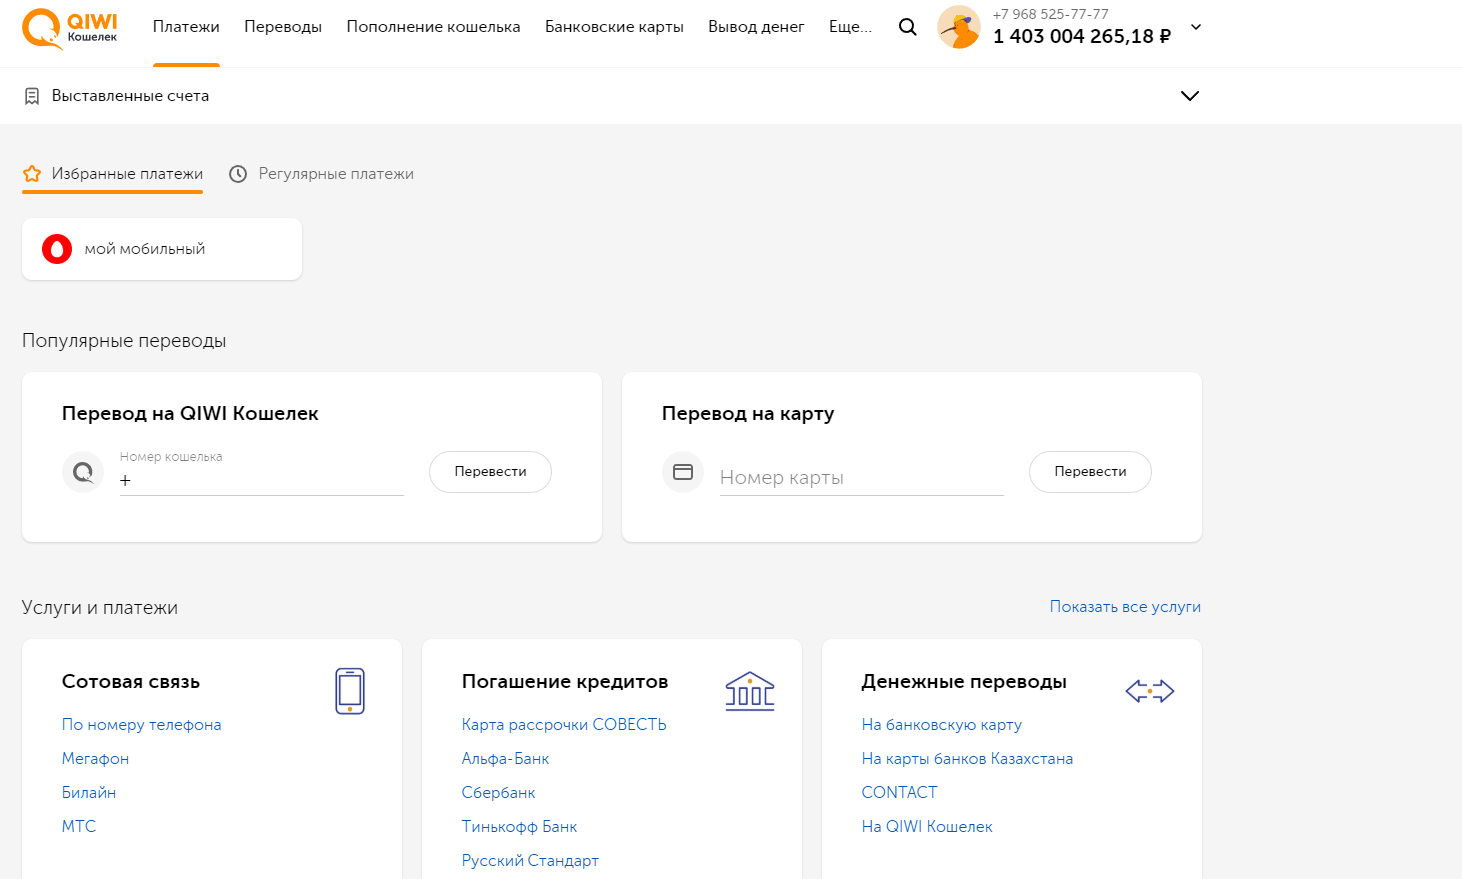Open the Еще... menu
This screenshot has width=1462, height=879.
[x=850, y=27]
